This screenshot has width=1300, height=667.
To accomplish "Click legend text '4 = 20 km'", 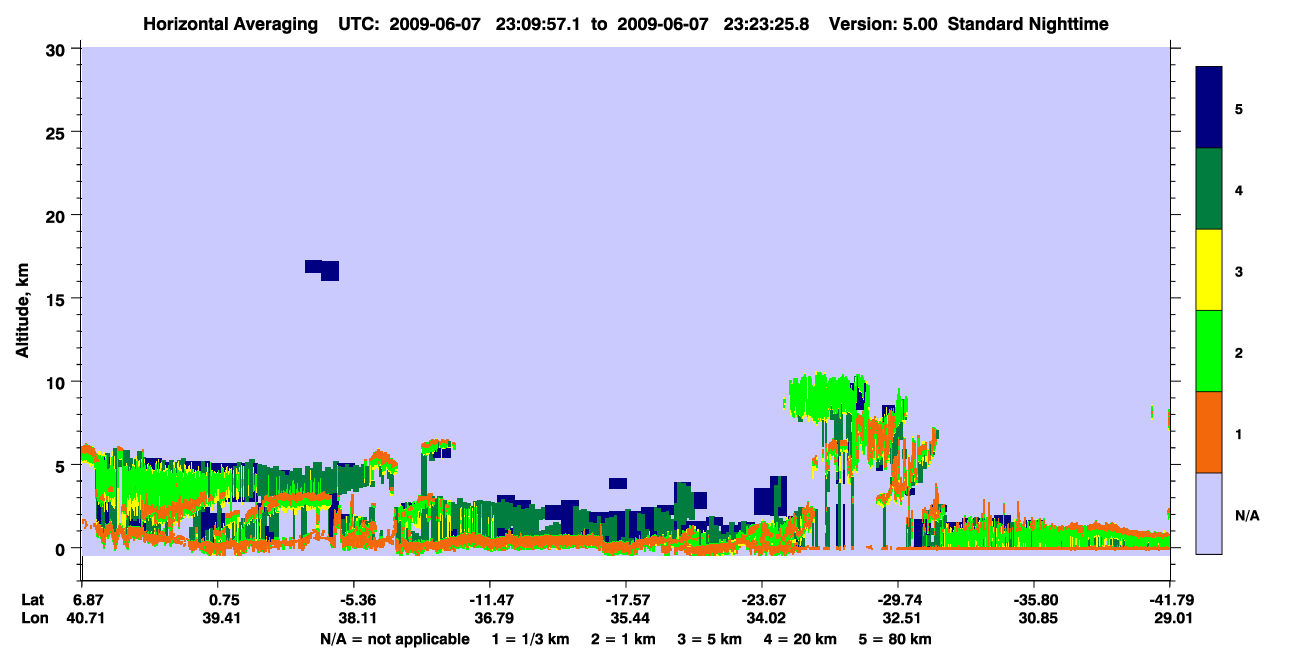I will pos(800,639).
